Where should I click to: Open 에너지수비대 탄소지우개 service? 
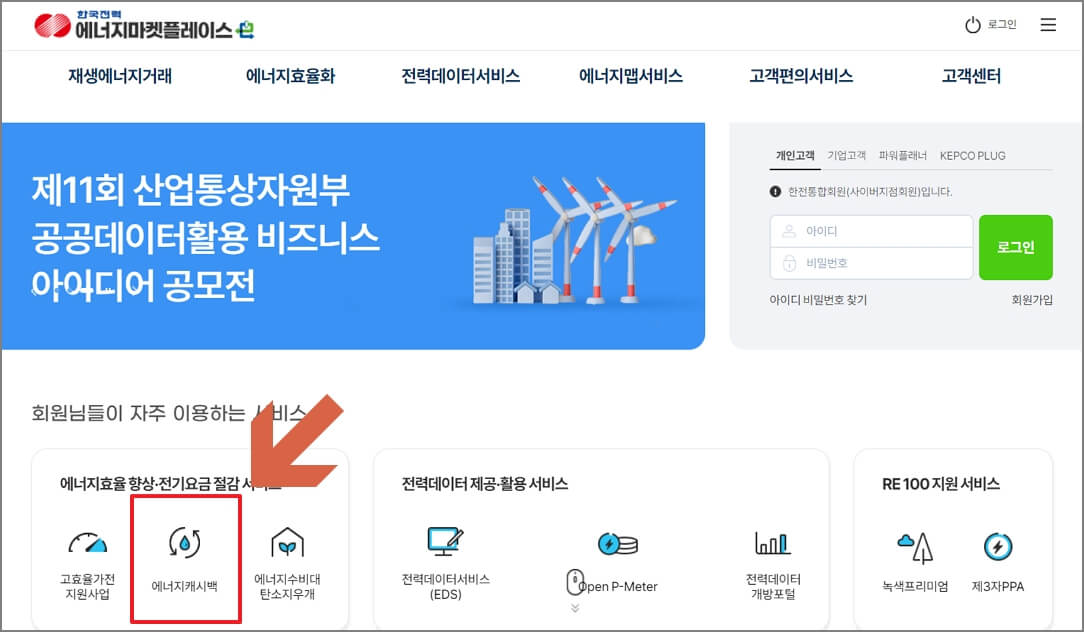coord(289,558)
